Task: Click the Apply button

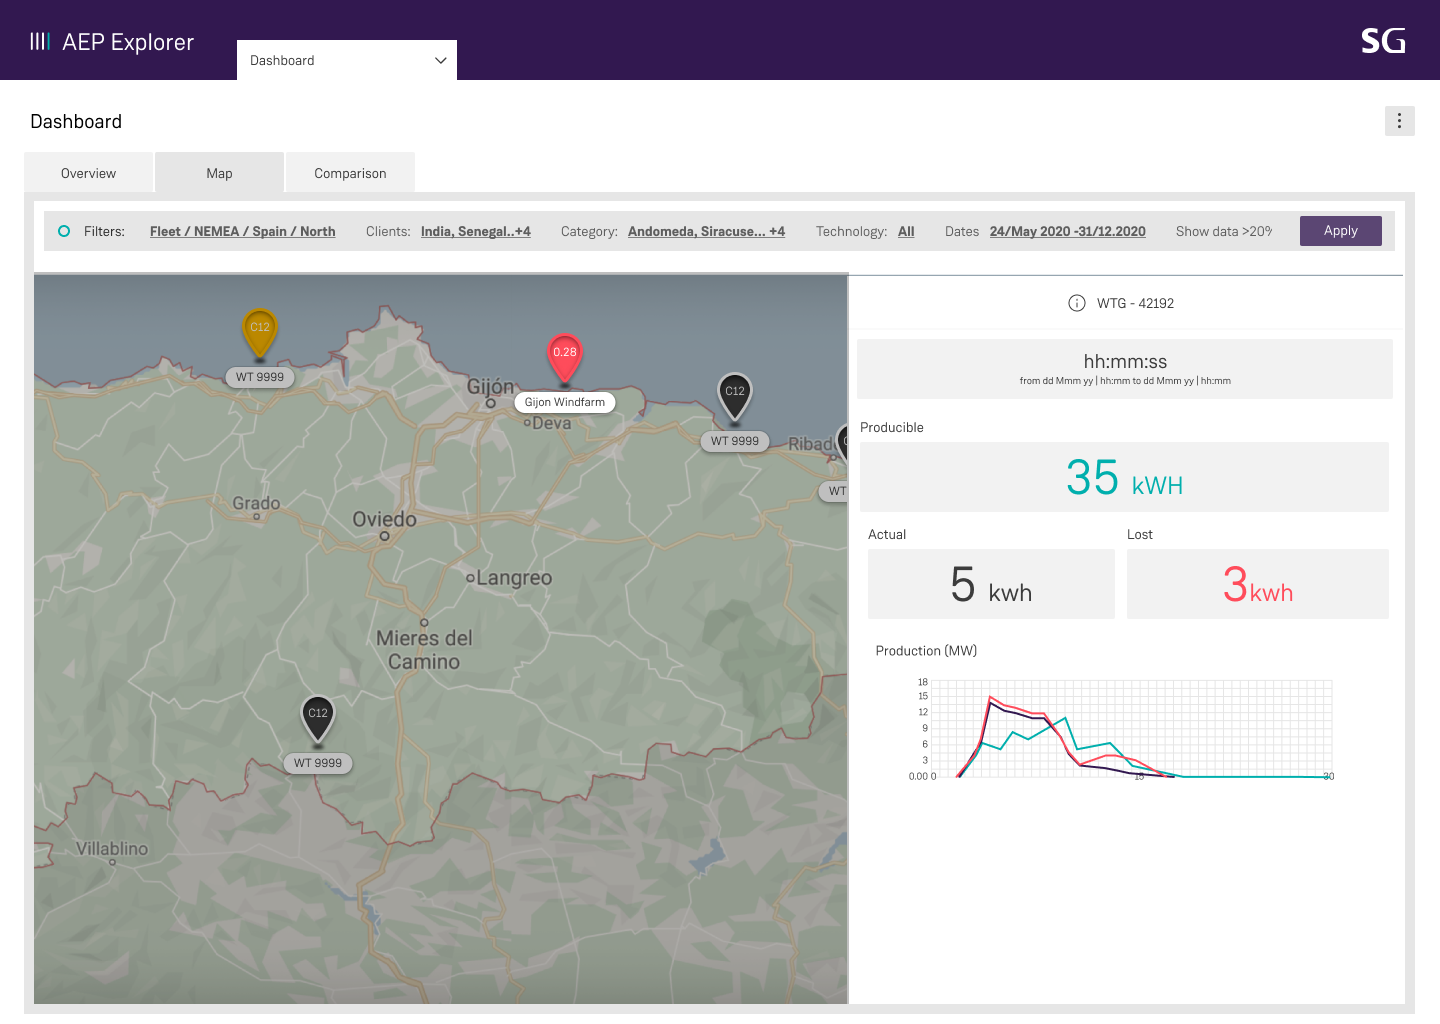Action: point(1341,231)
